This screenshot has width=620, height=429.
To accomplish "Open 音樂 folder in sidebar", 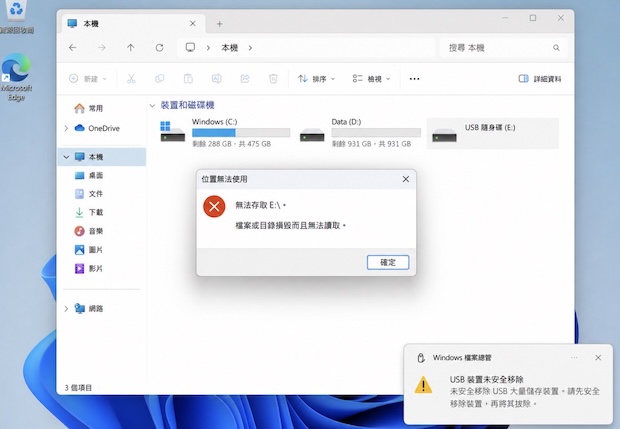I will [89, 231].
